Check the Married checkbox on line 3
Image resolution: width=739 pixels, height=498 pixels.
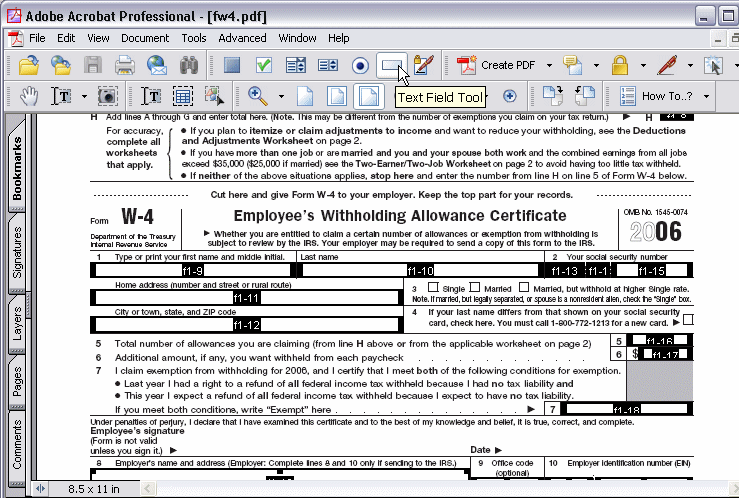click(475, 287)
